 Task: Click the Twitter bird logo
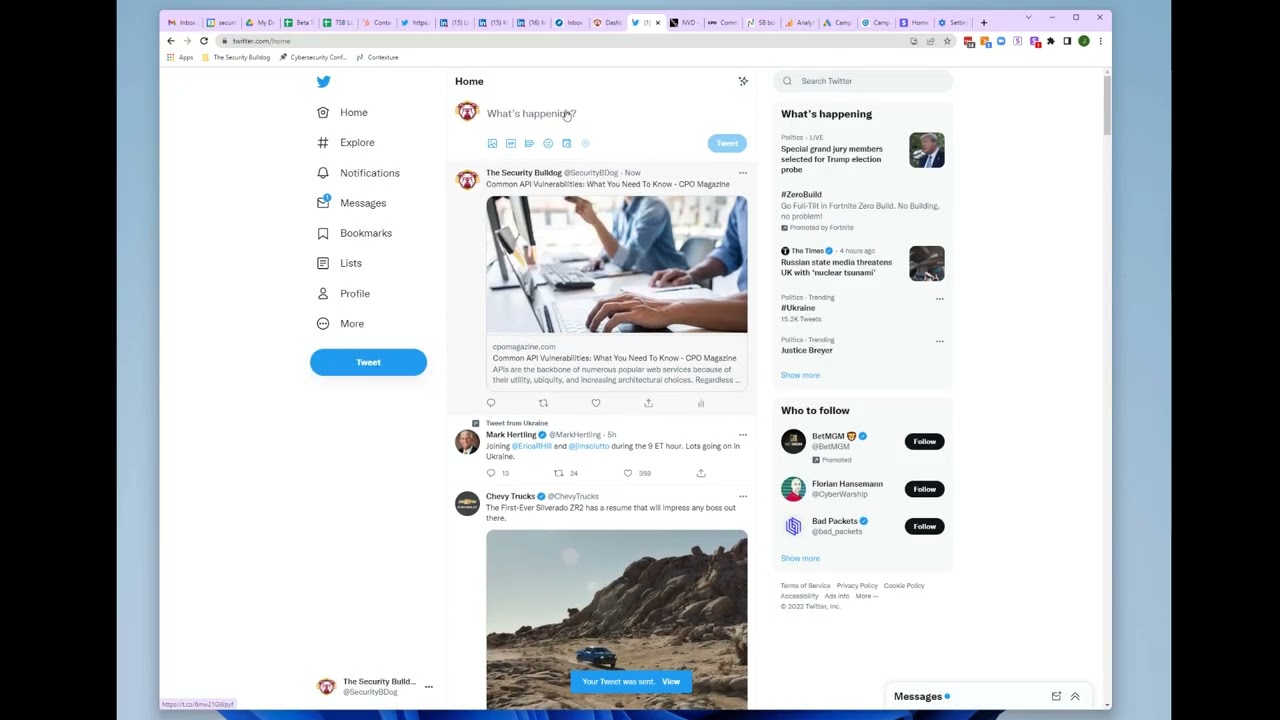coord(323,82)
